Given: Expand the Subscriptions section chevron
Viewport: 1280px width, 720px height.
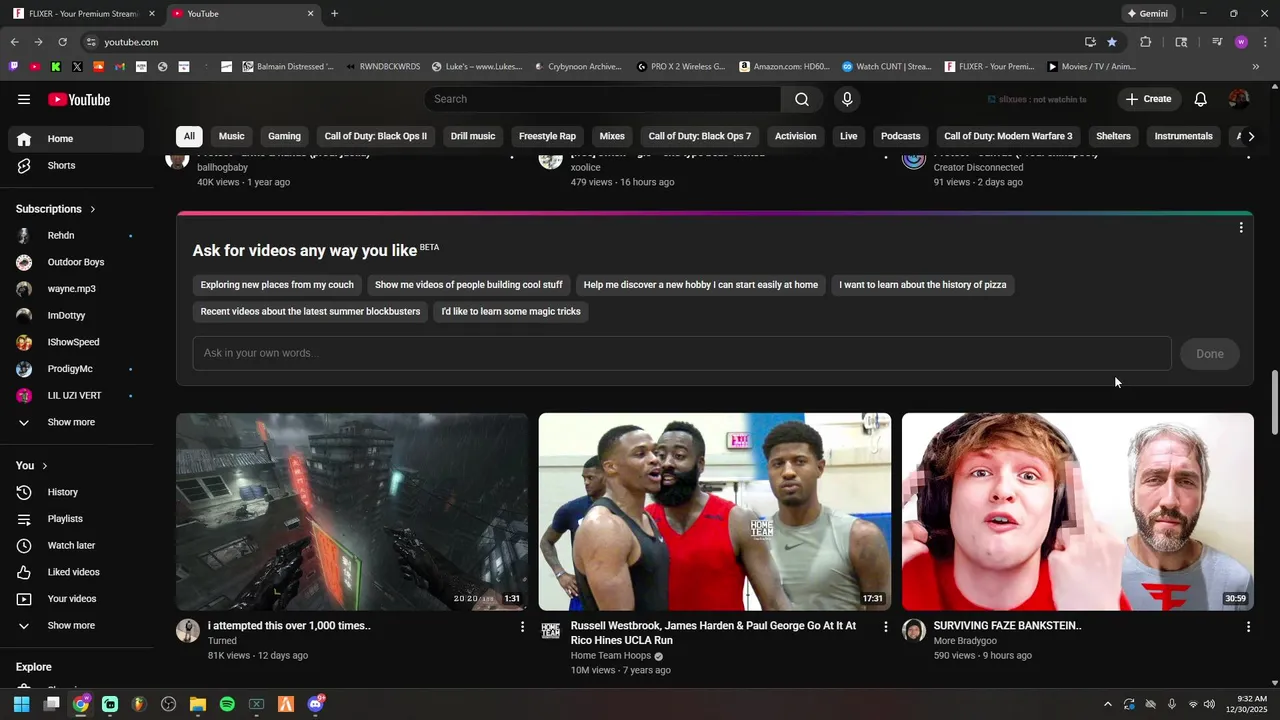Looking at the screenshot, I should tap(93, 209).
